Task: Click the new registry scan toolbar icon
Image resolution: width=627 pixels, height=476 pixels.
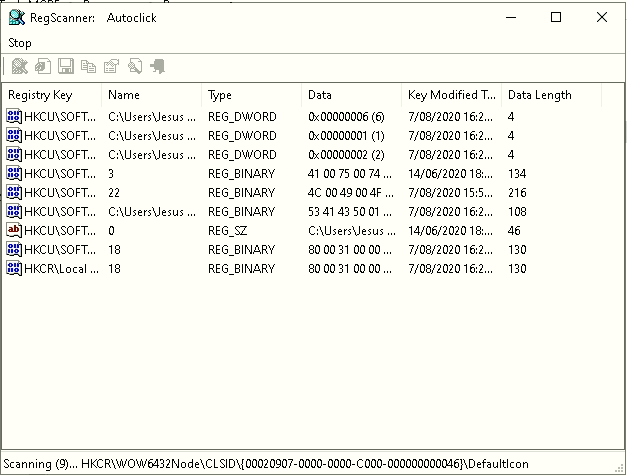Action: [19, 66]
